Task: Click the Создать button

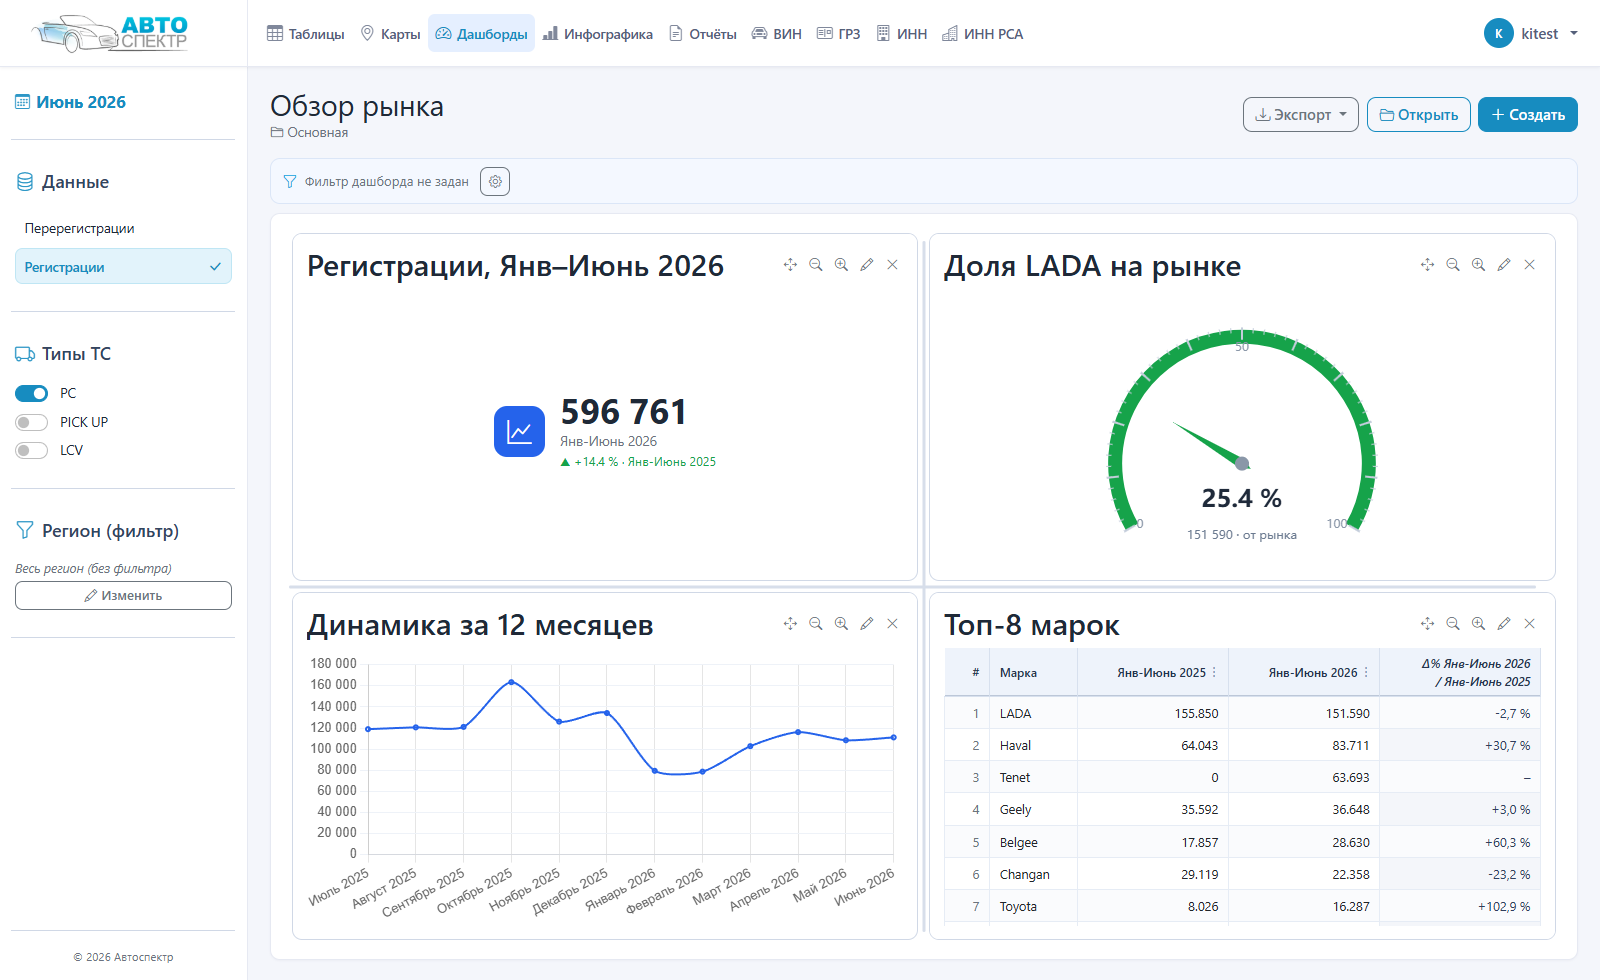Action: pos(1527,115)
